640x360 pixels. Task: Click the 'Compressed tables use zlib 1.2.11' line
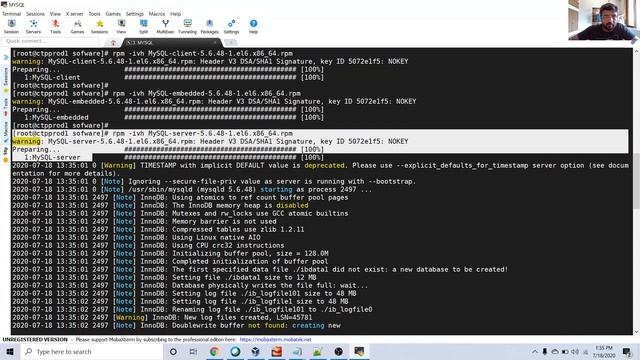coord(158,229)
